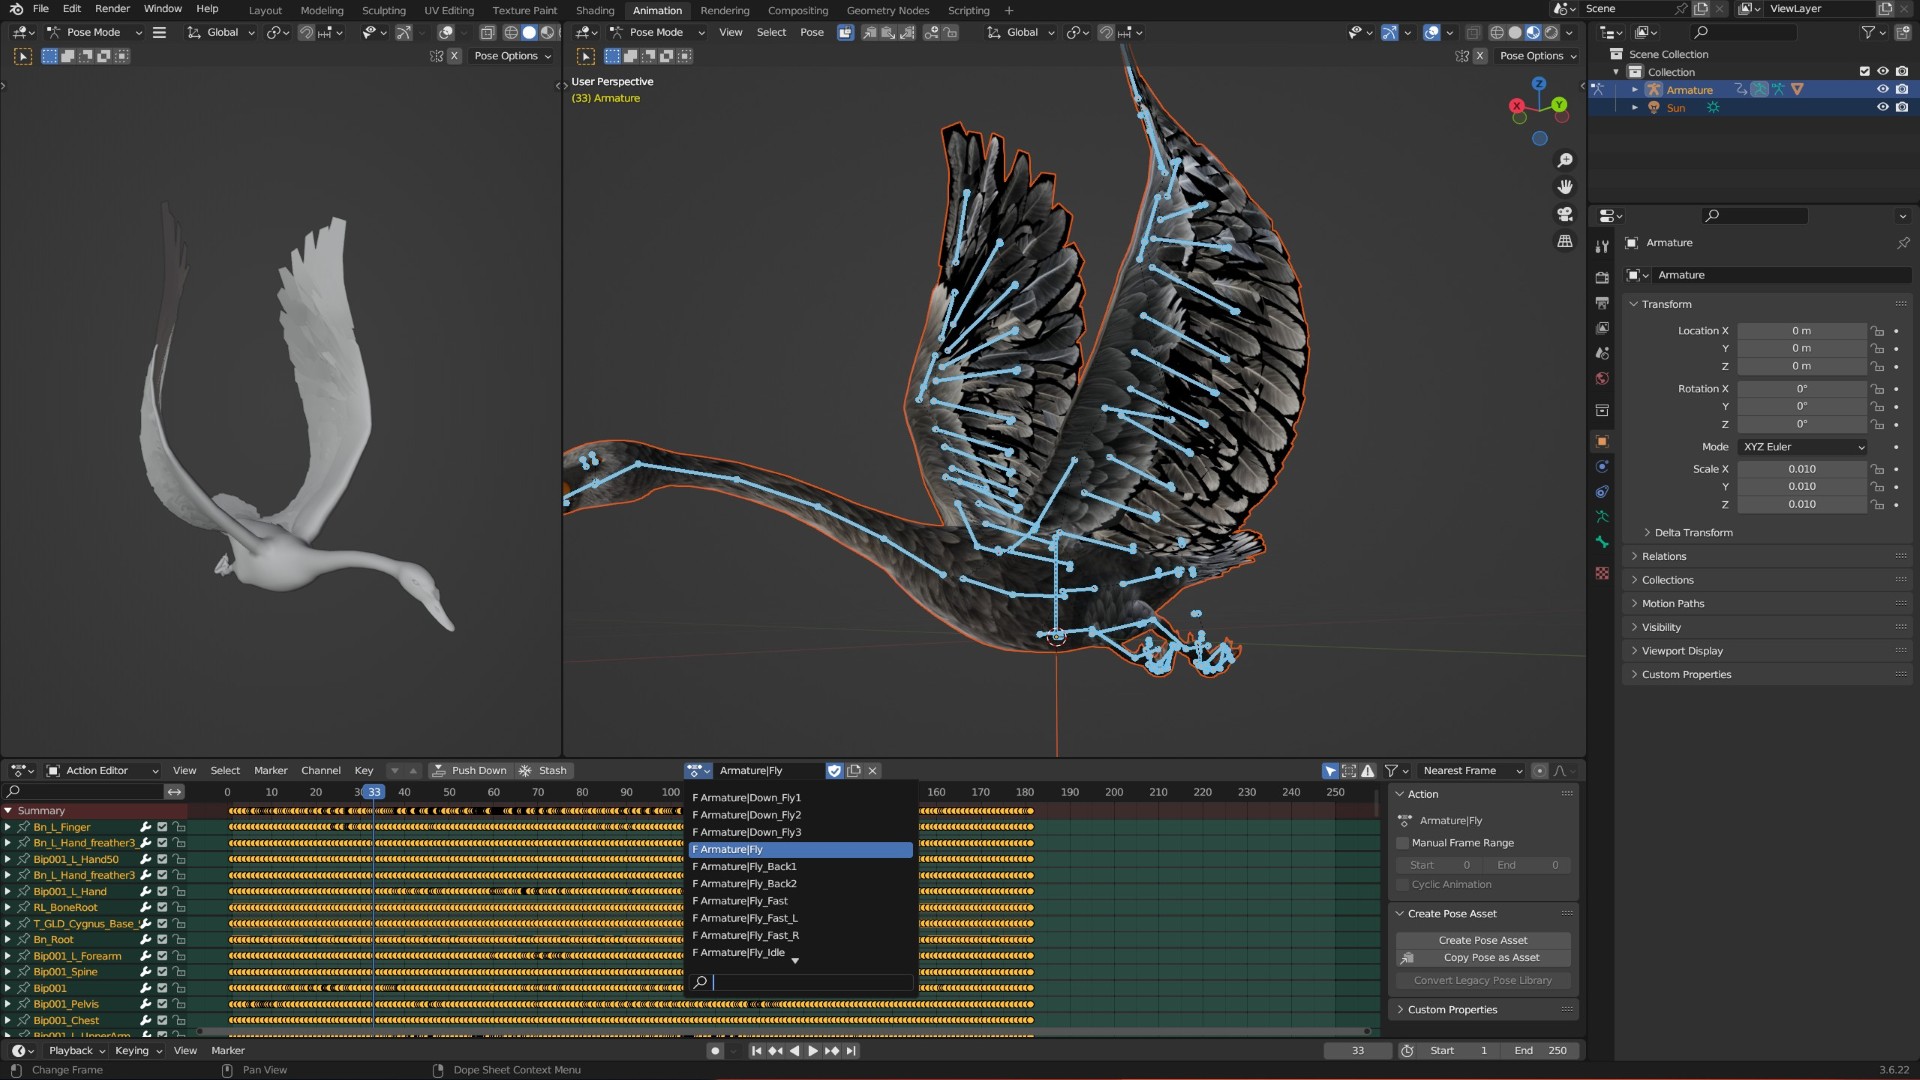The image size is (1920, 1080).
Task: Click the pan hand icon in viewport
Action: coord(1565,187)
